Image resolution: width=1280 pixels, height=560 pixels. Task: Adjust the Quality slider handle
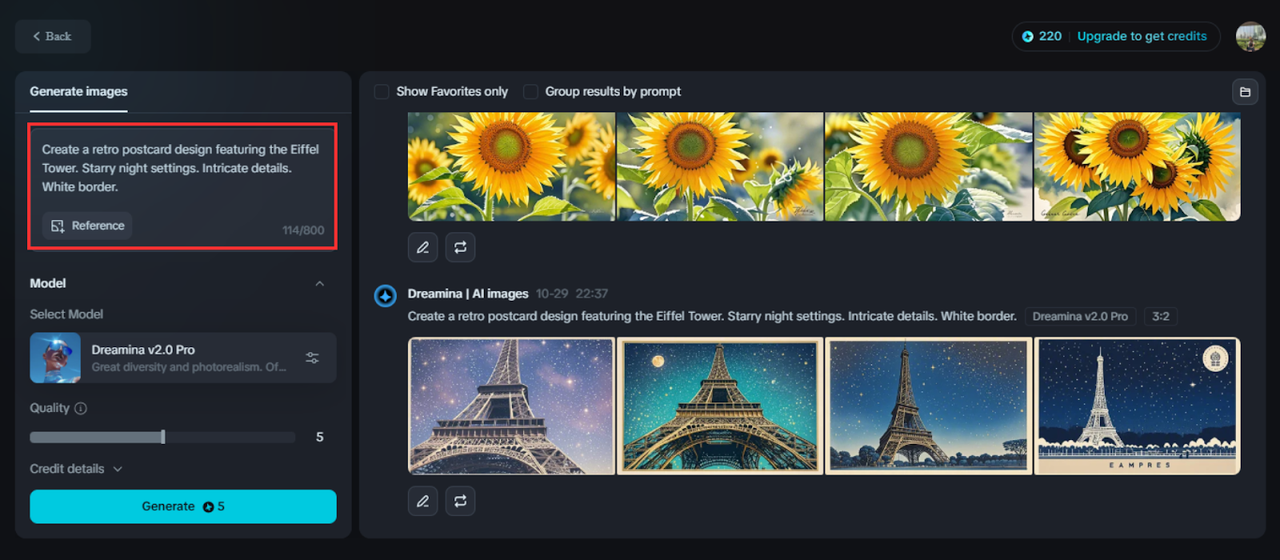pos(163,437)
